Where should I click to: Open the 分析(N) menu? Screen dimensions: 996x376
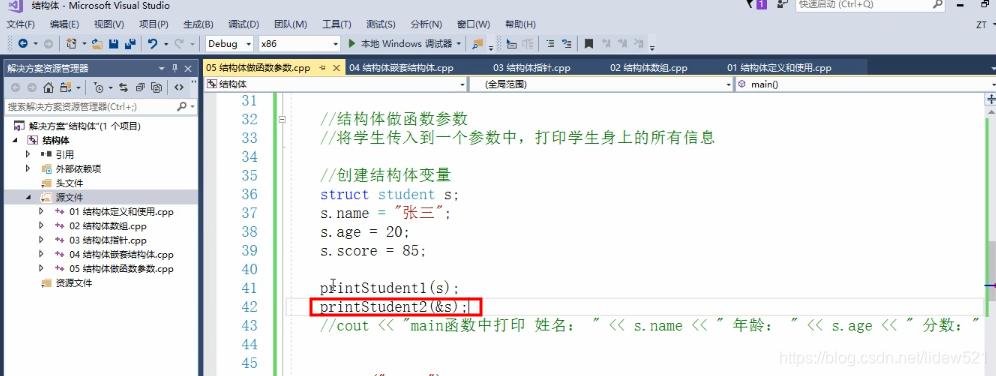click(426, 24)
